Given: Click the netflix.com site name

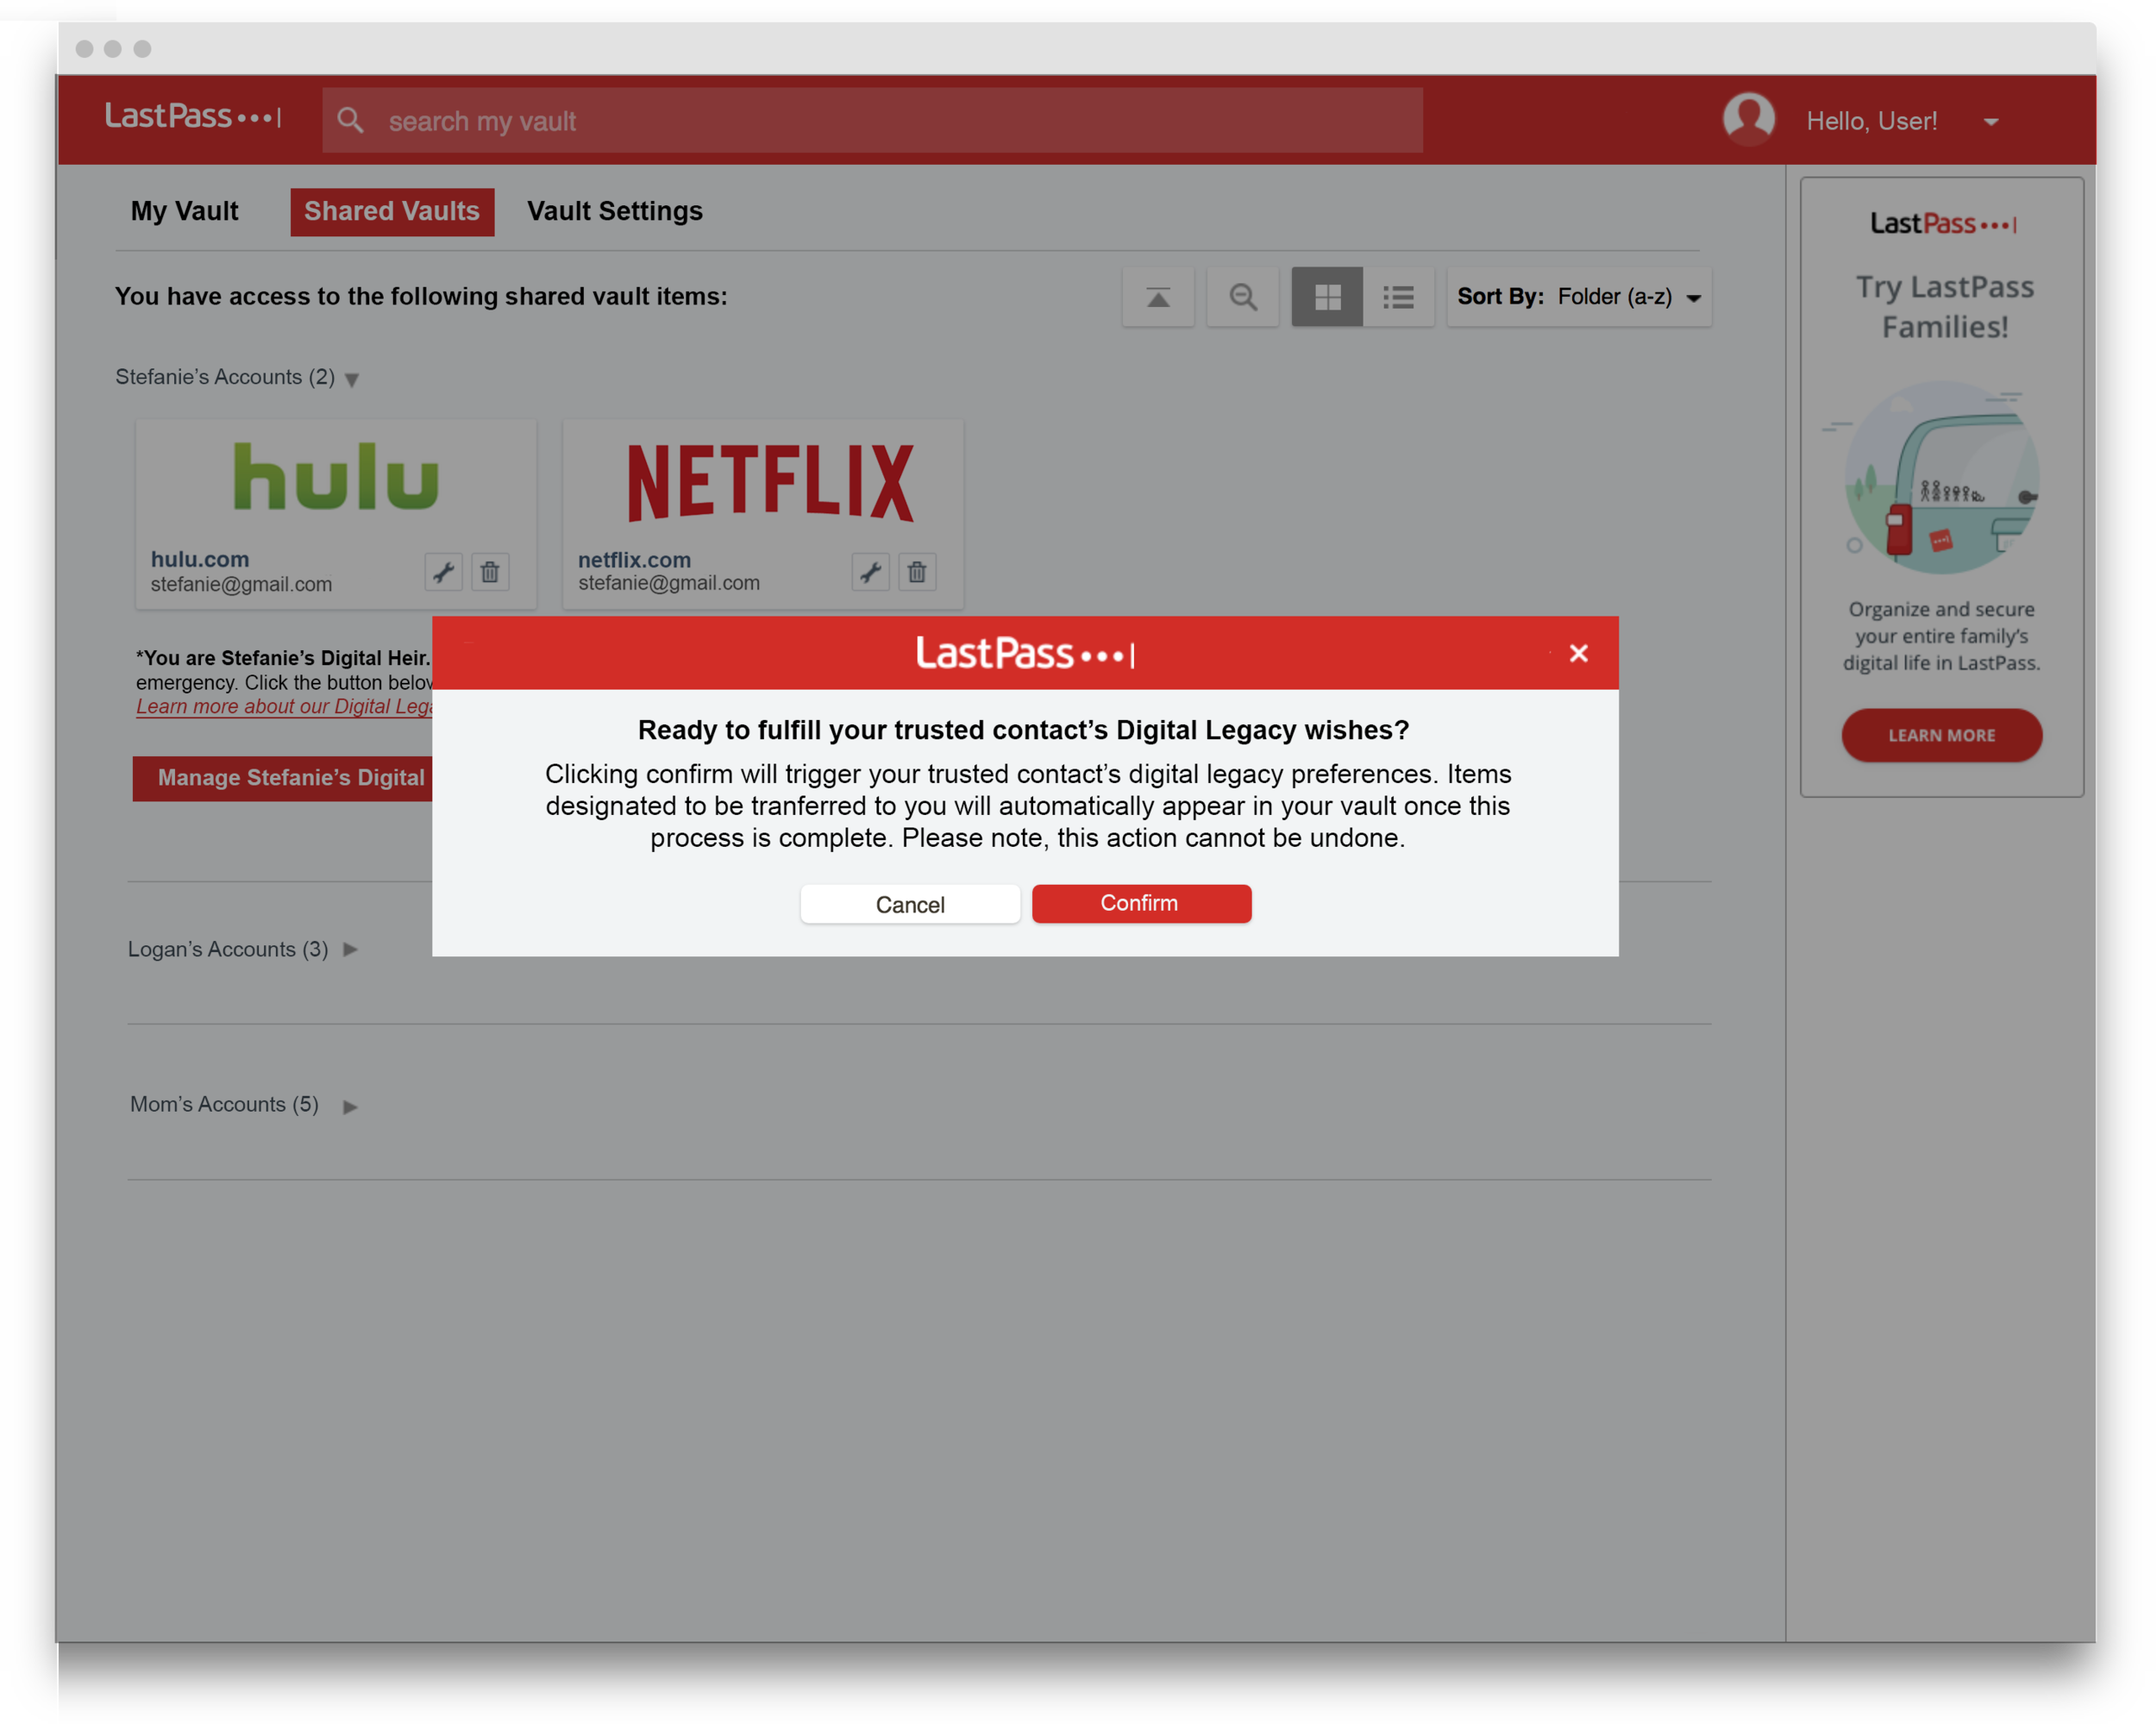Looking at the screenshot, I should pyautogui.click(x=634, y=560).
